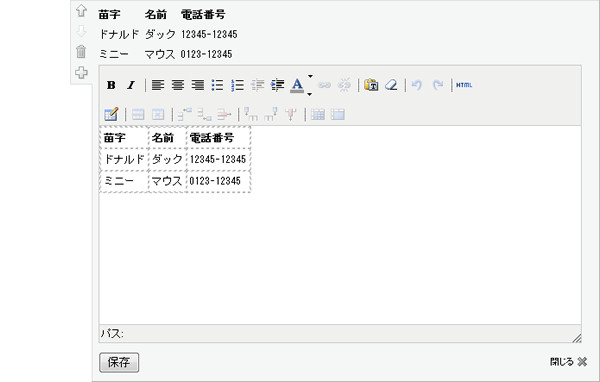Add a new block with plus icon
Image resolution: width=600 pixels, height=382 pixels.
81,72
